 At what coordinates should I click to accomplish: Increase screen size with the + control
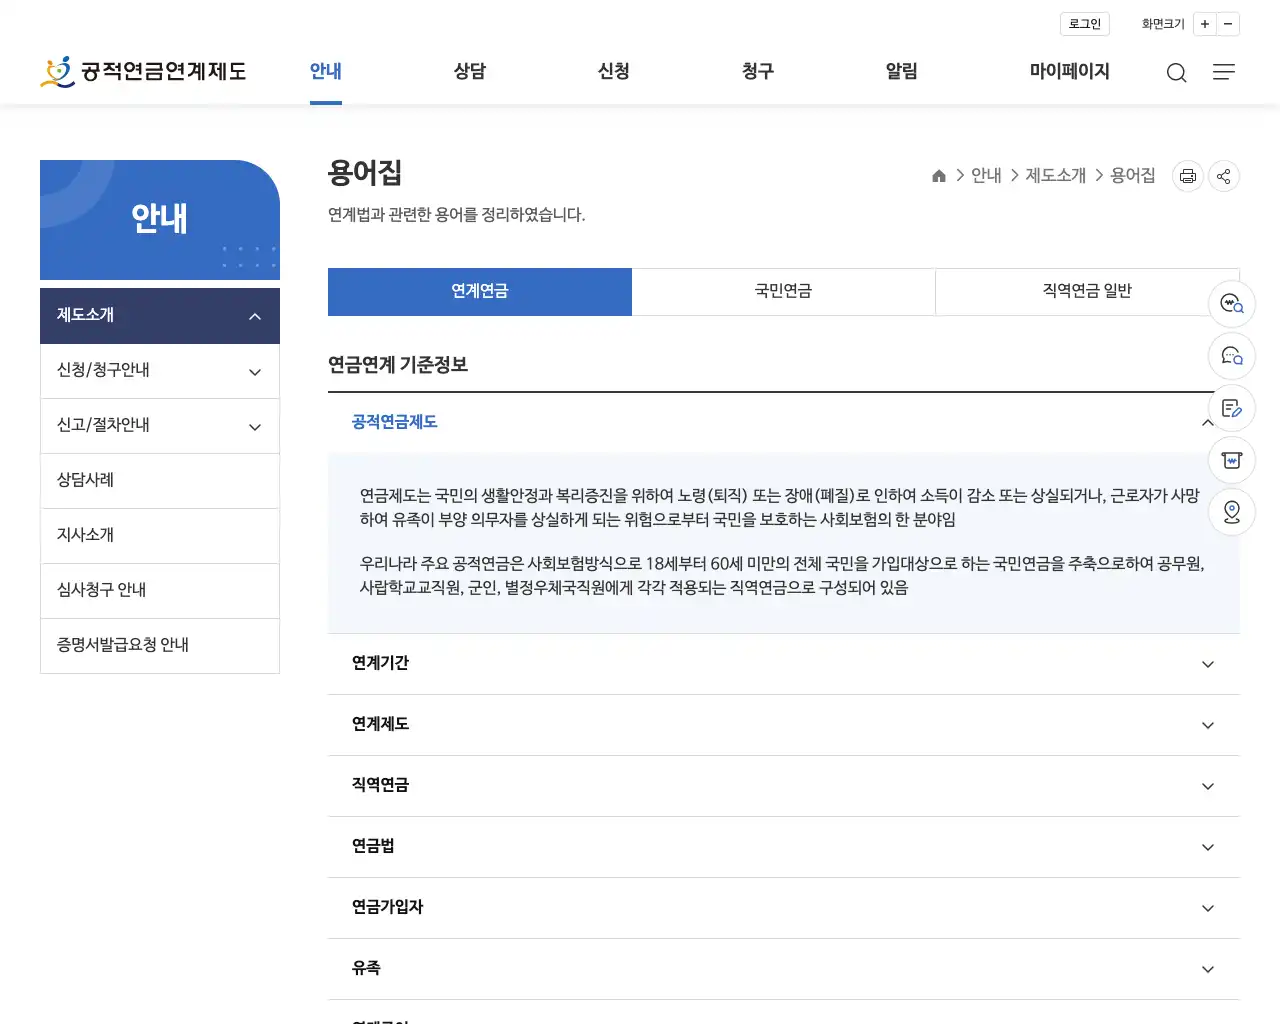1204,23
